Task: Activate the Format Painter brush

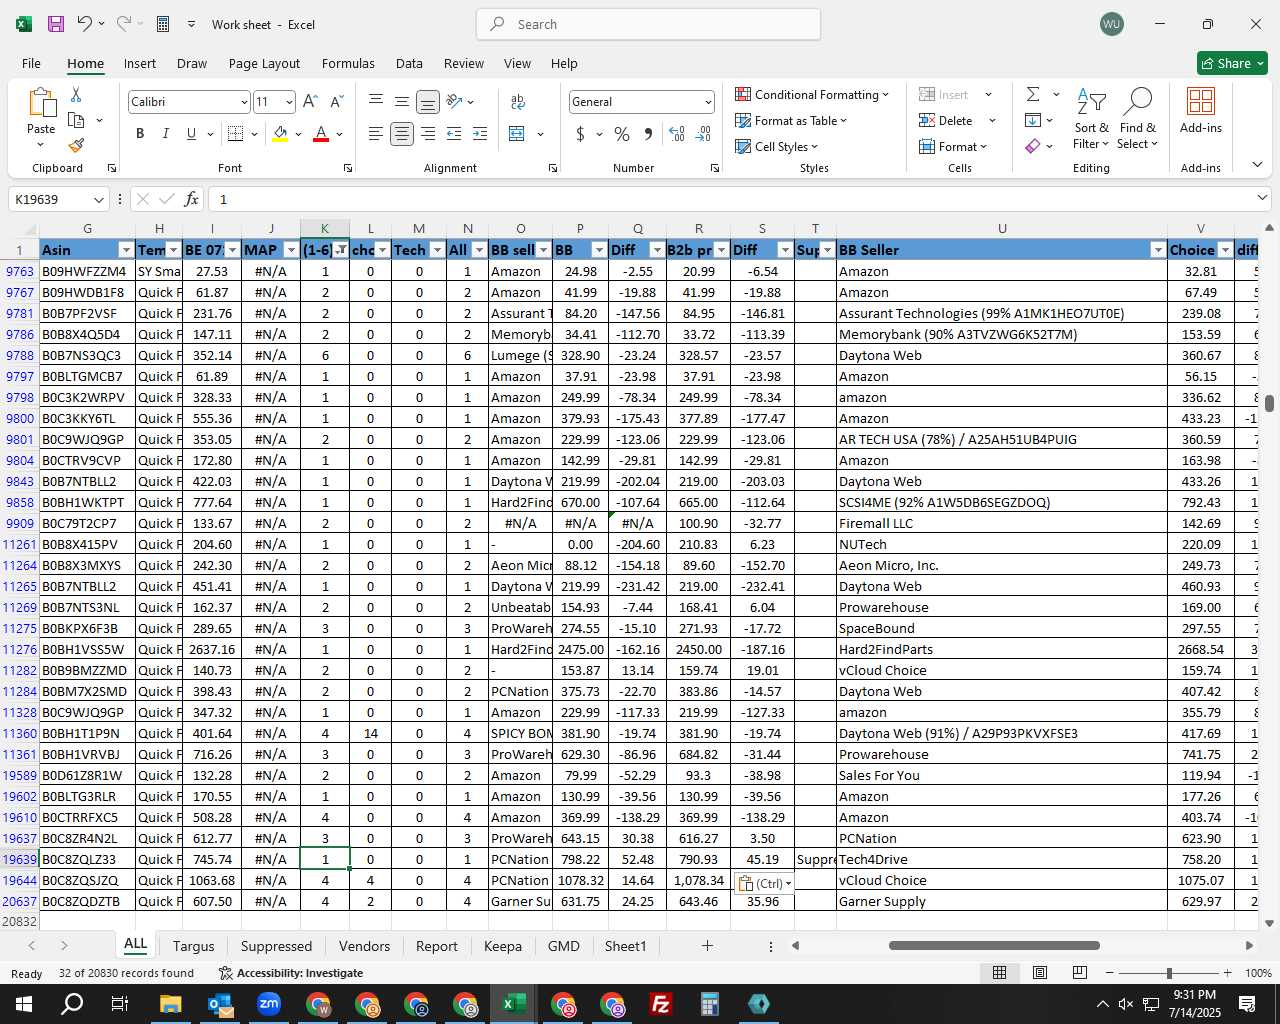Action: pos(76,145)
